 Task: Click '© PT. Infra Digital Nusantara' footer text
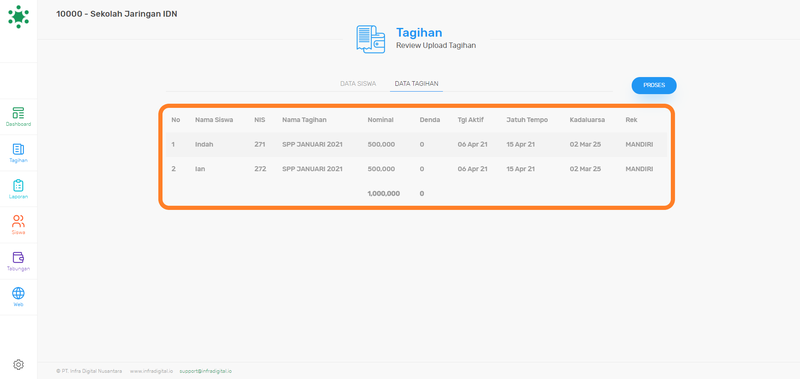[x=89, y=371]
